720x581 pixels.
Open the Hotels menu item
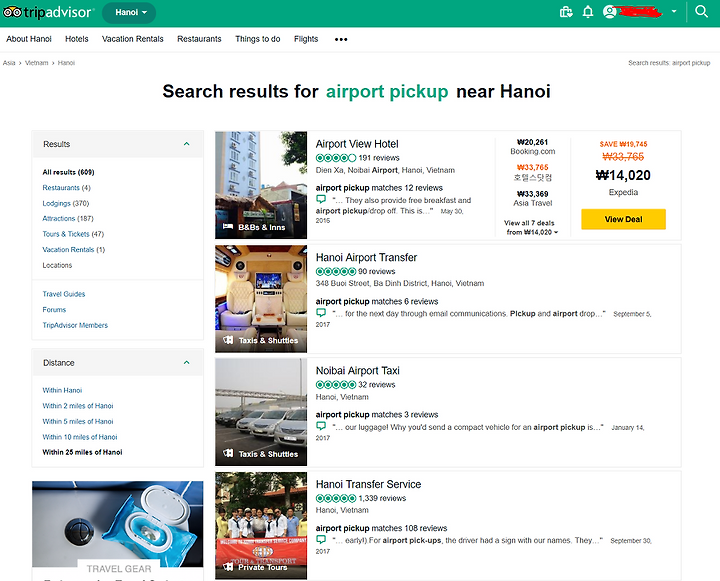tap(77, 39)
